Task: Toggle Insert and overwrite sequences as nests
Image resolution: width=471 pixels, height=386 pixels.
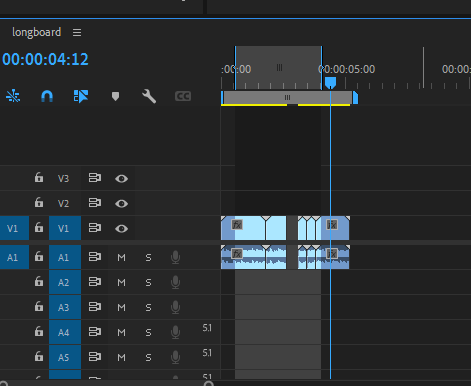Action: (x=13, y=96)
